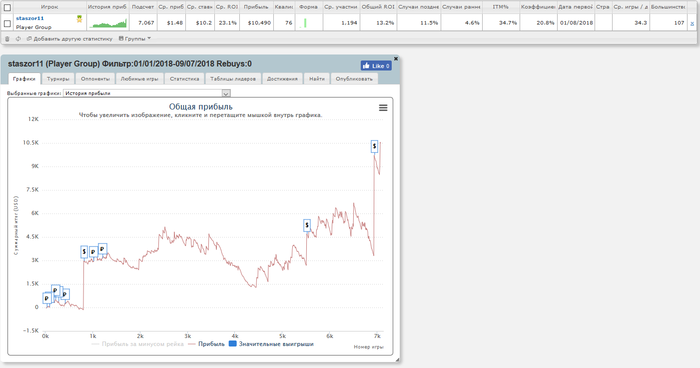Close the staszor11 graph panel
This screenshot has height=368, width=700.
(396, 59)
